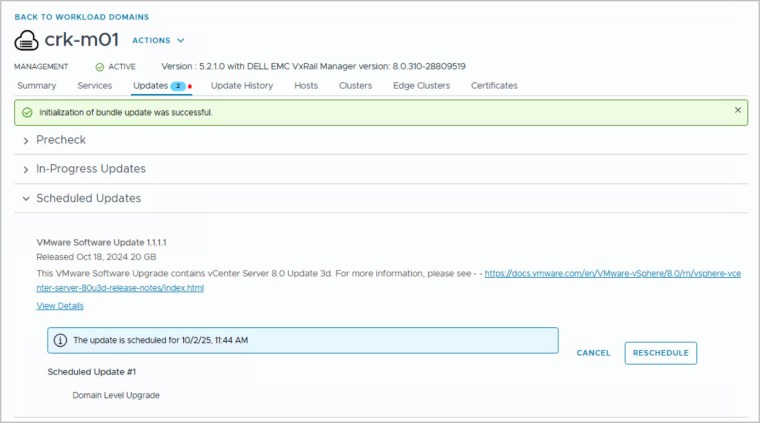
Task: Click the success checkmark icon in green banner
Action: pyautogui.click(x=27, y=112)
